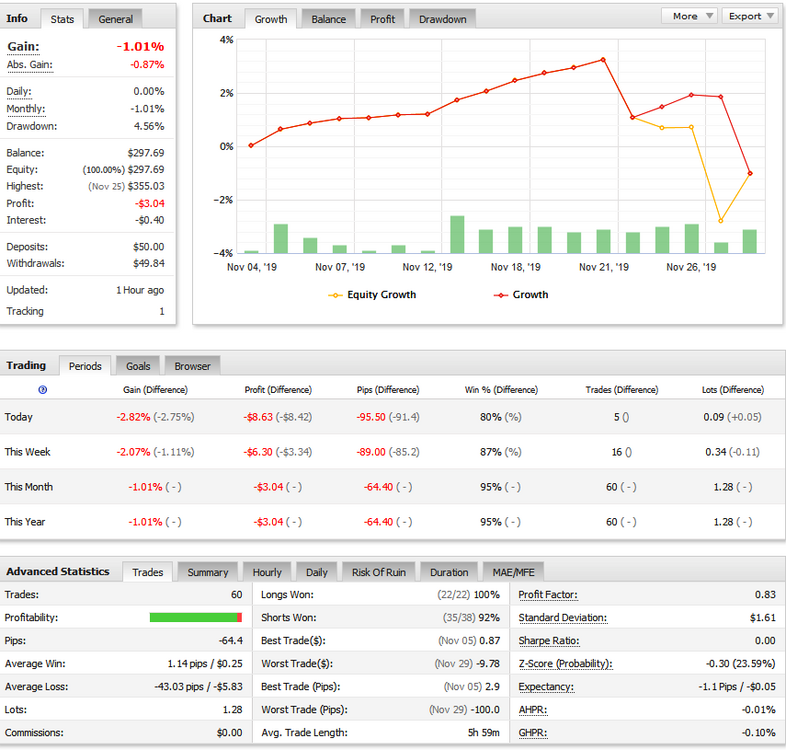Click the blue help icon in Trading table header
The image size is (786, 750).
(43, 390)
